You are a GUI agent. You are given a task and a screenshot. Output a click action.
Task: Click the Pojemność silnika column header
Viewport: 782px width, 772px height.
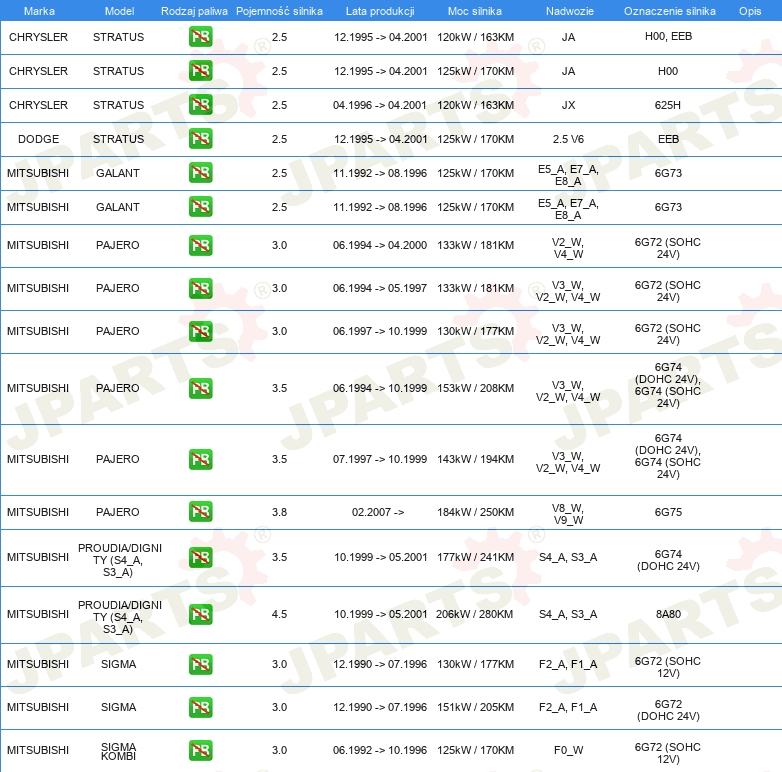(x=279, y=11)
